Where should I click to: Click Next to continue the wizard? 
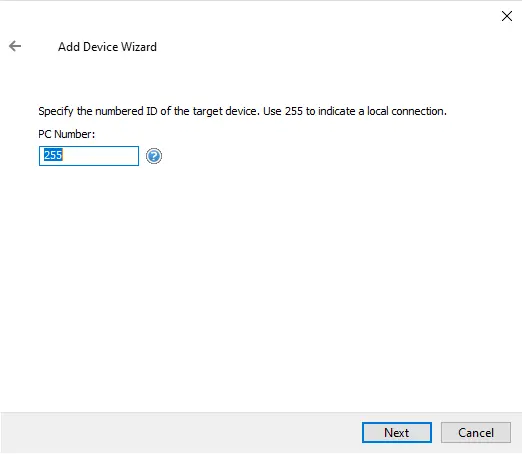click(397, 432)
